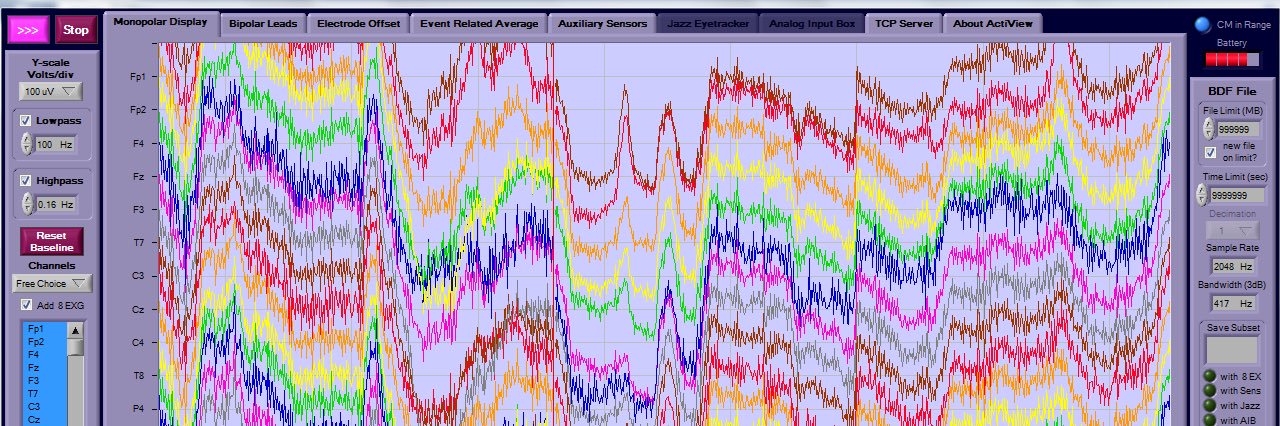Select Fz in the channel list

45,368
